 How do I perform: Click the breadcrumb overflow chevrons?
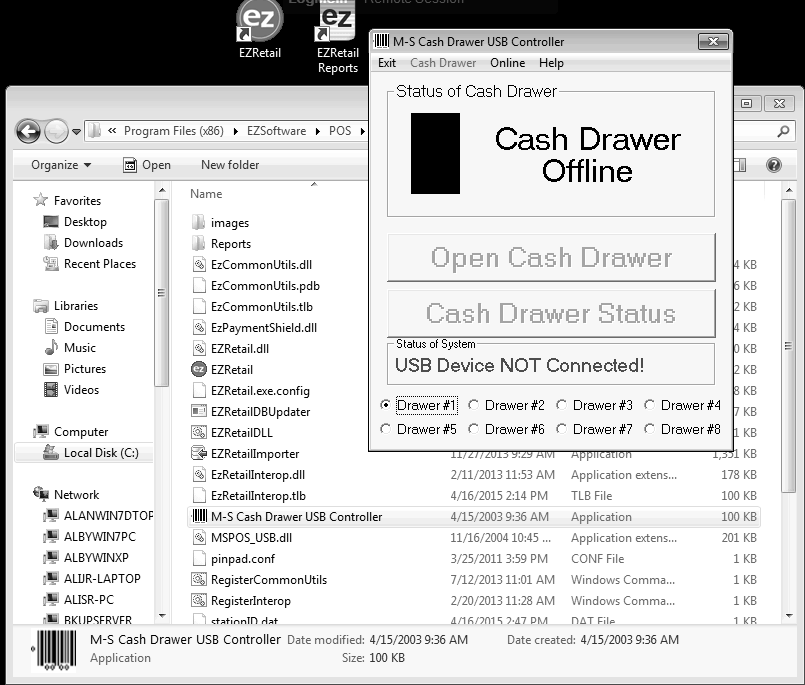(112, 131)
